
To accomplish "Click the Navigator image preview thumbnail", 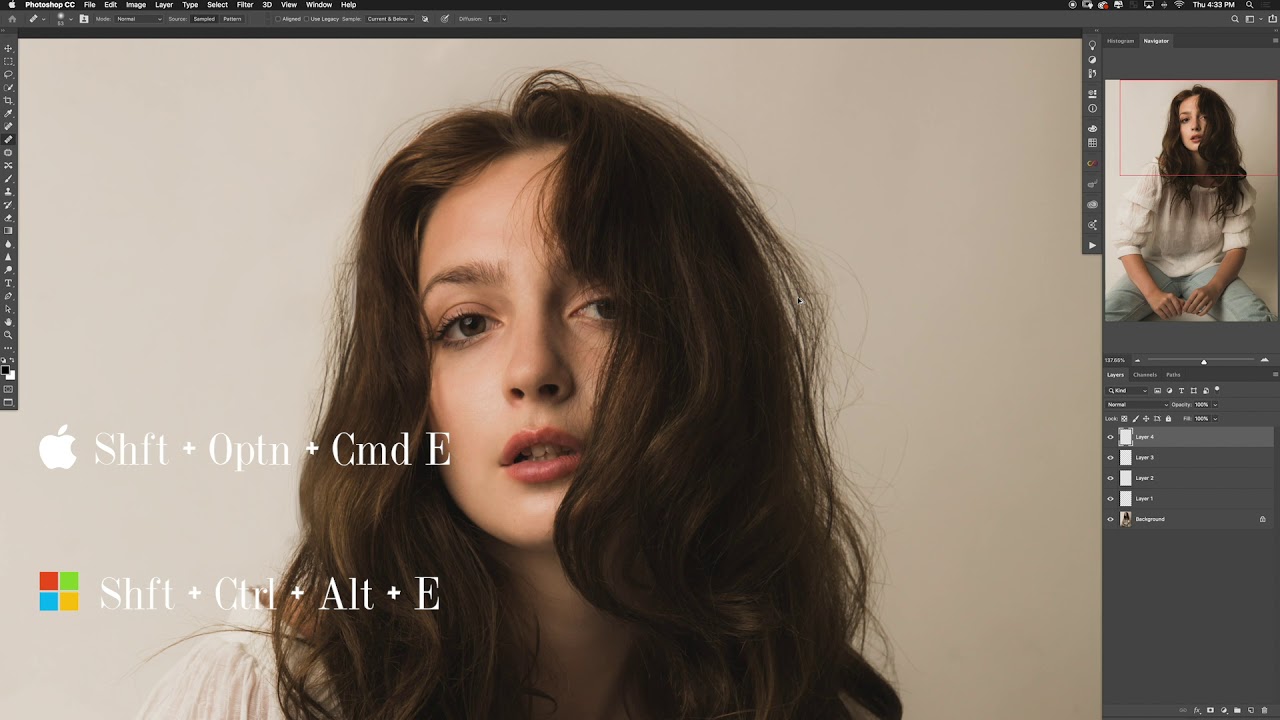I will [x=1190, y=201].
